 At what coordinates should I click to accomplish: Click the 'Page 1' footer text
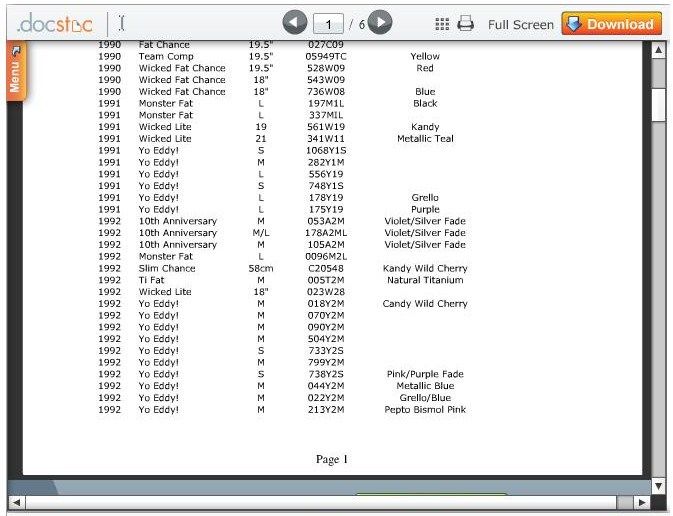[332, 459]
